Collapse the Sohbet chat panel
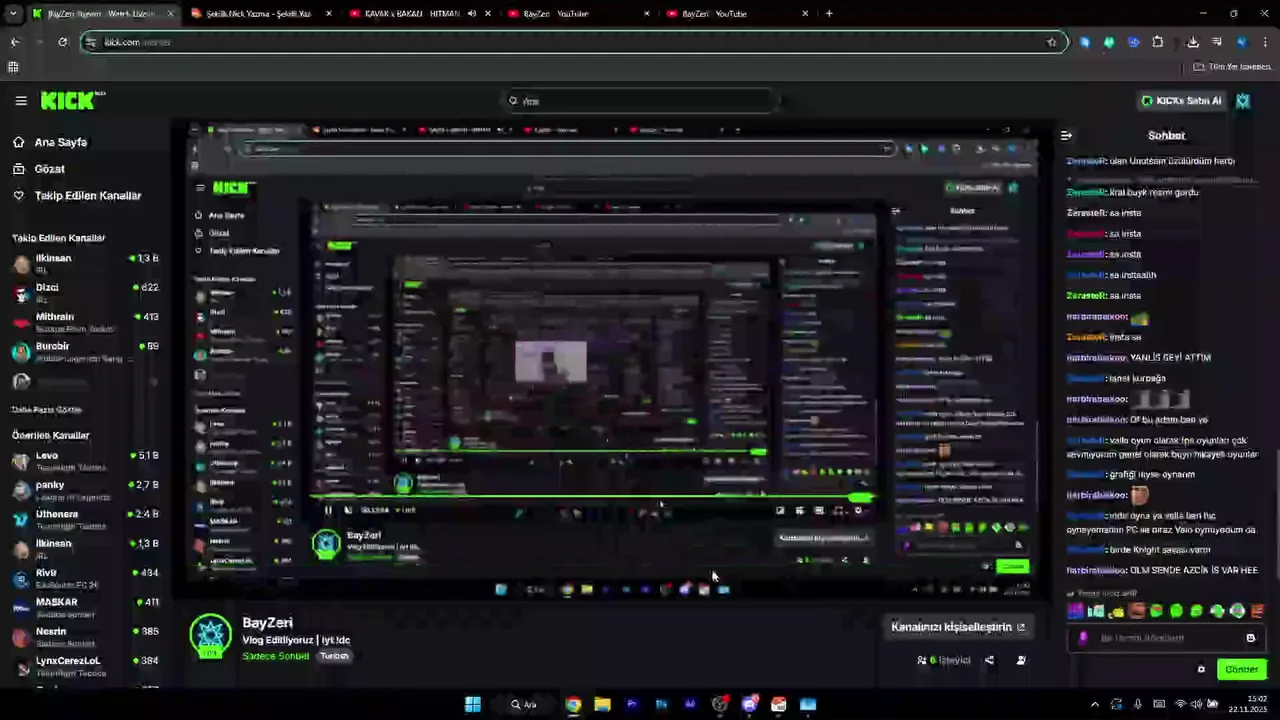This screenshot has width=1280, height=720. point(1066,135)
